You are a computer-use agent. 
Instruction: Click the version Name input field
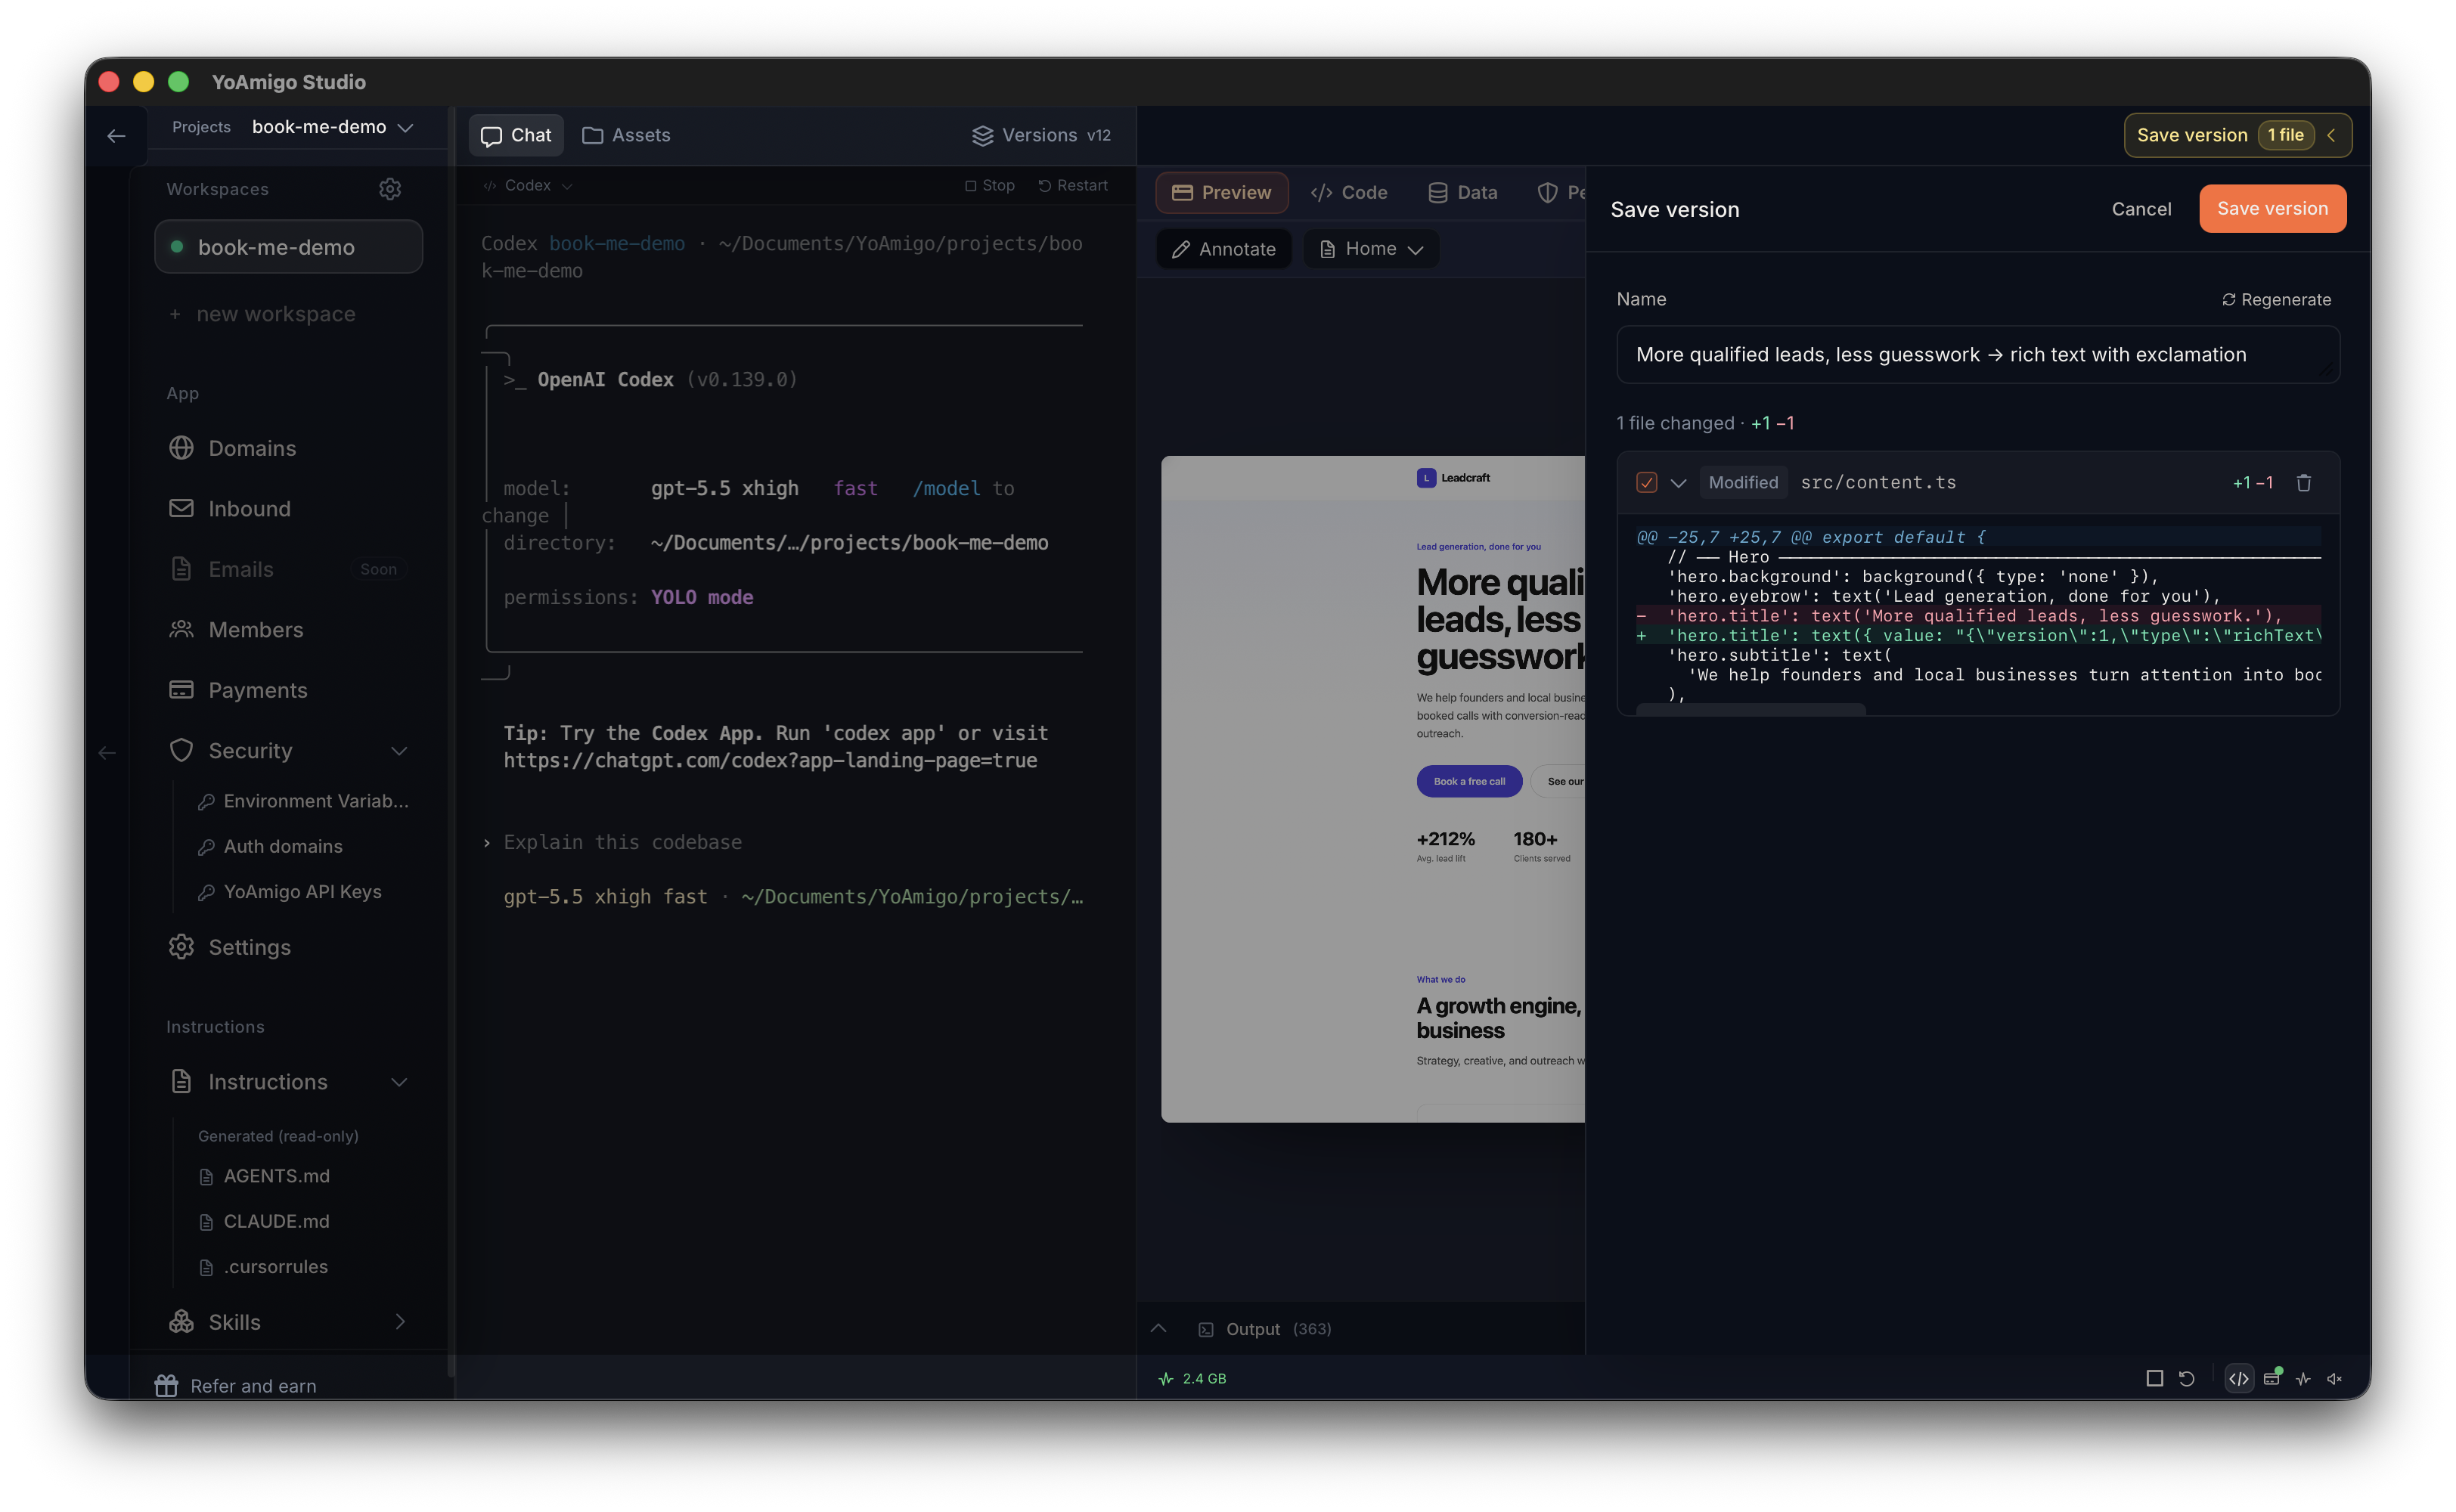tap(1977, 355)
